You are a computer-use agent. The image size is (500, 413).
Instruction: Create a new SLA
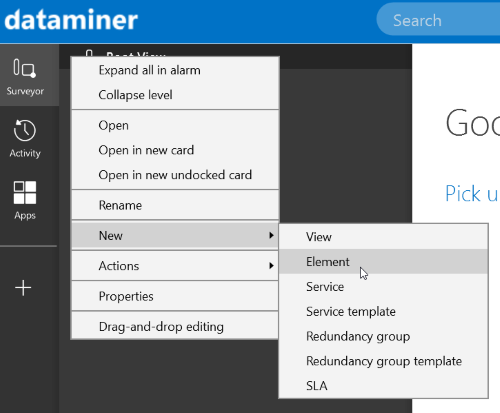(x=383, y=386)
